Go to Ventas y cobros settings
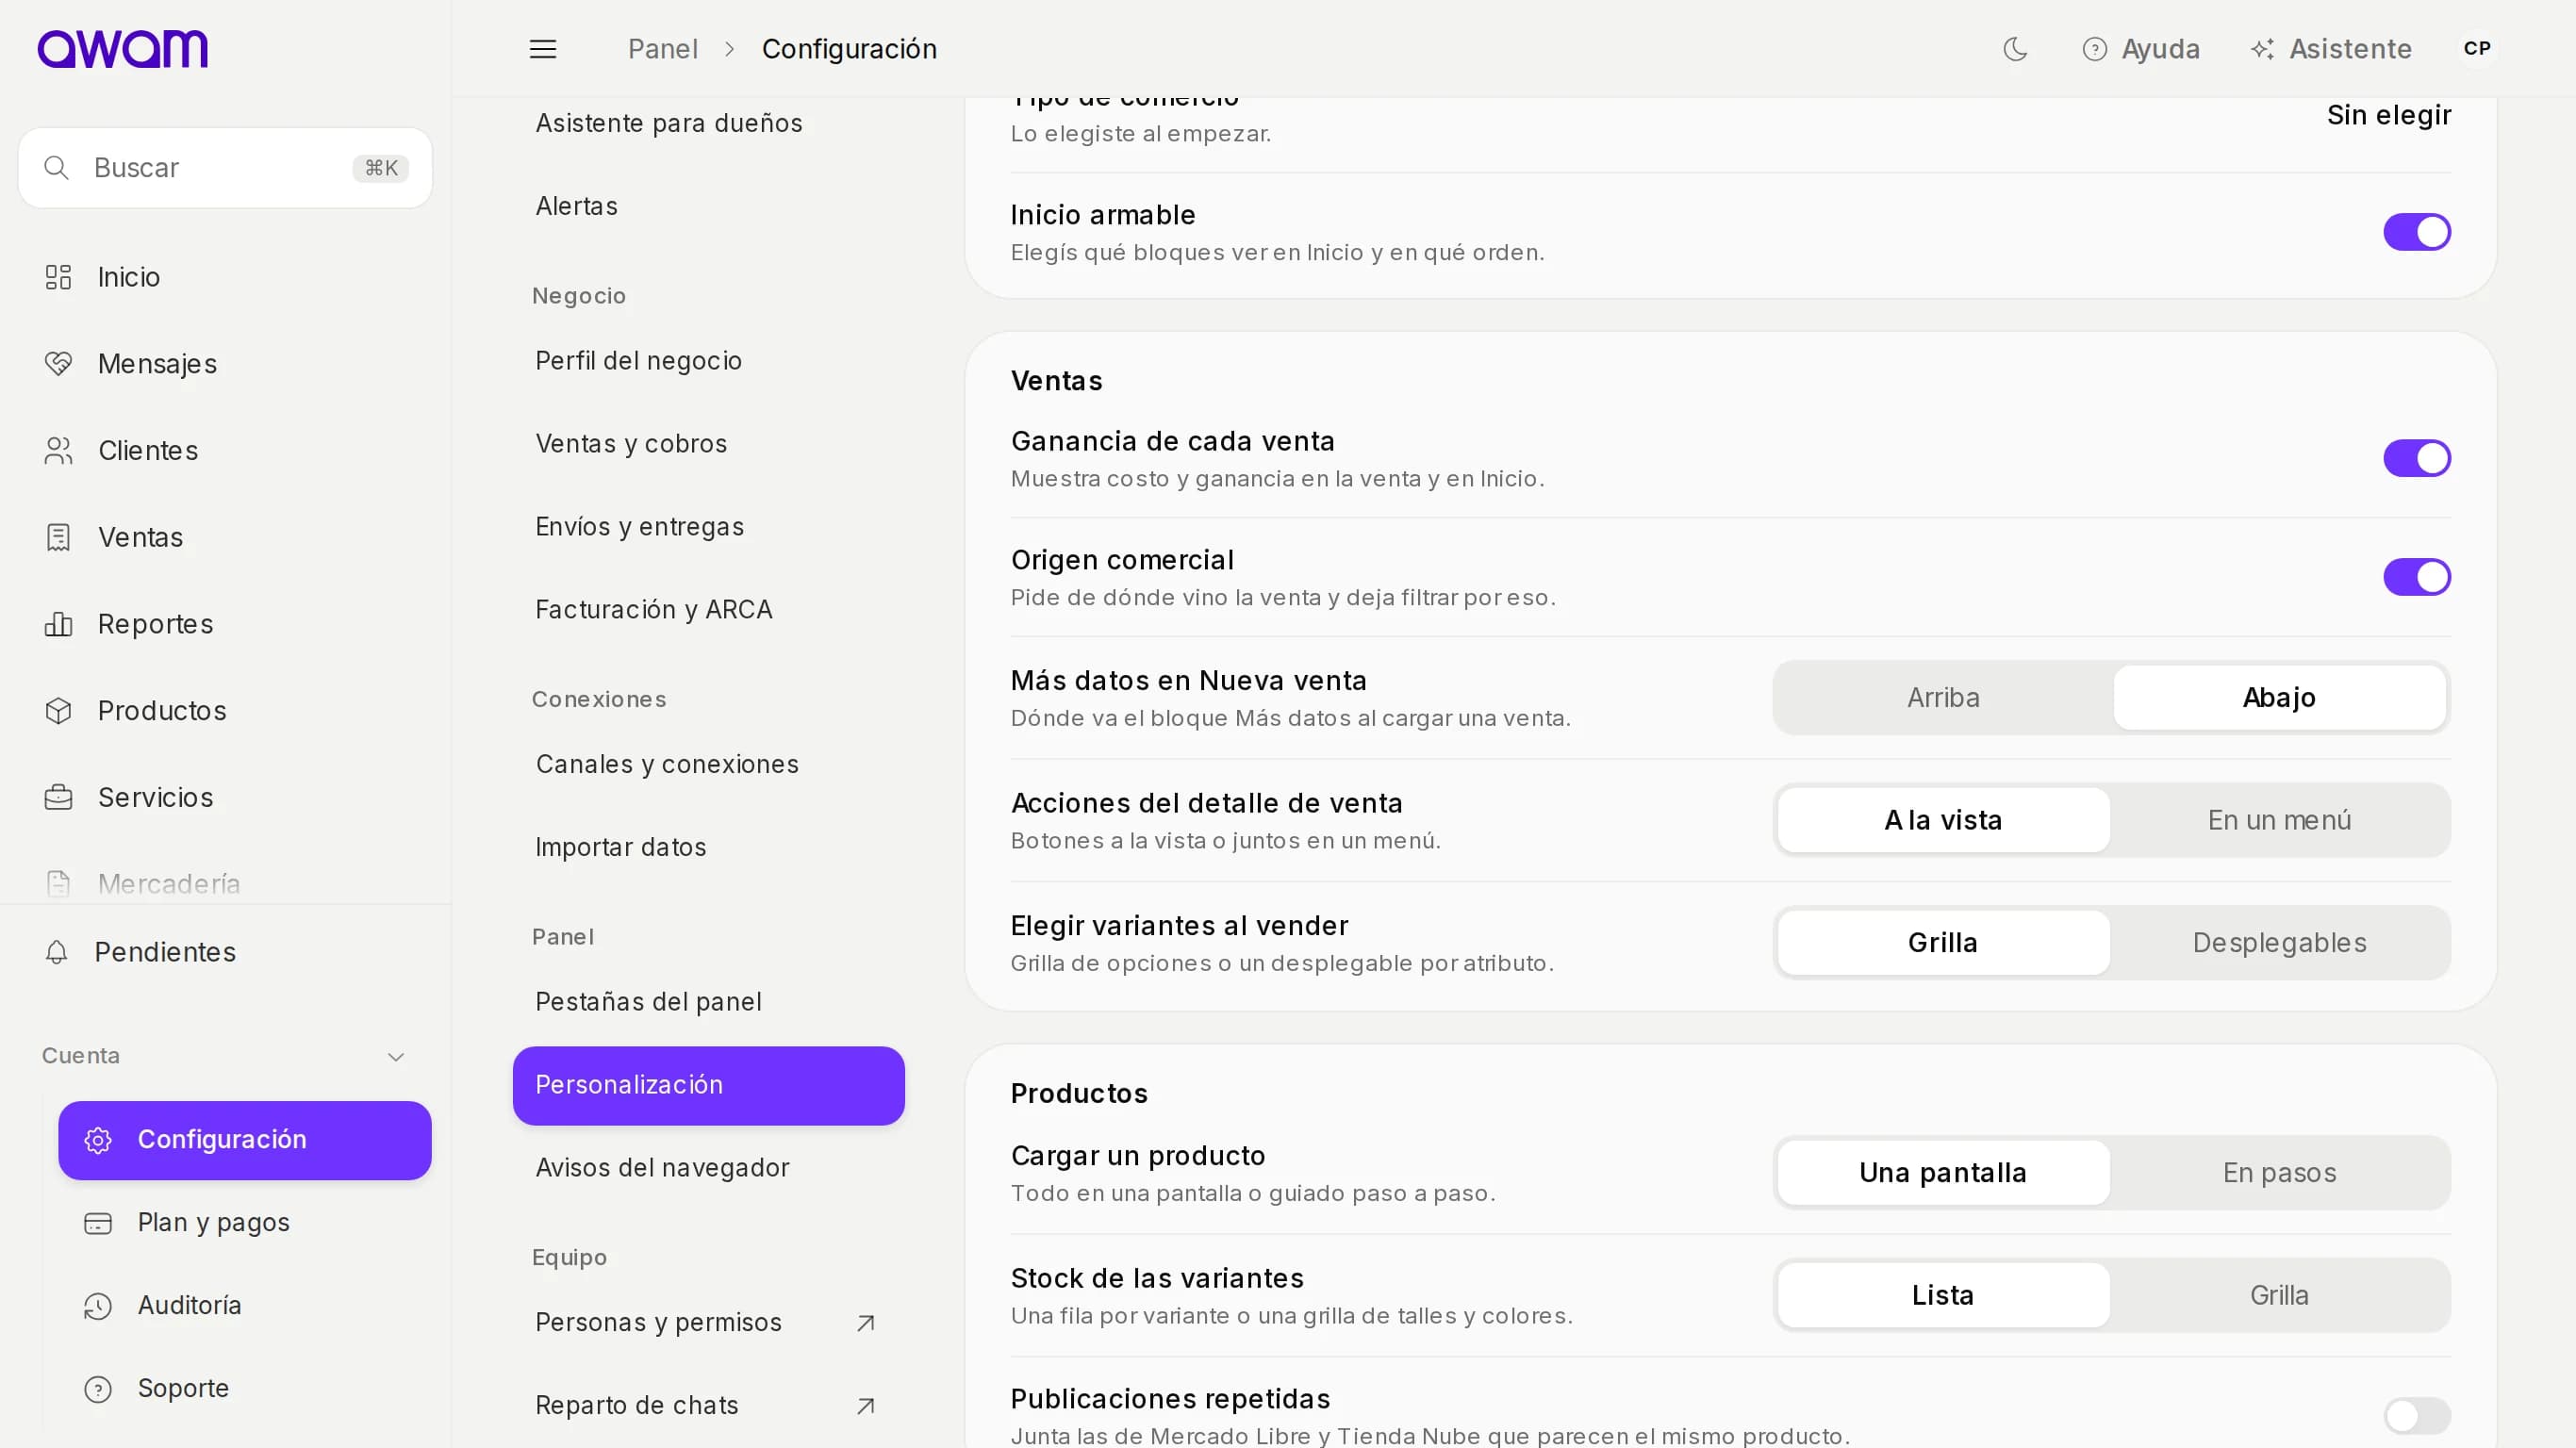This screenshot has width=2576, height=1448. 708,444
